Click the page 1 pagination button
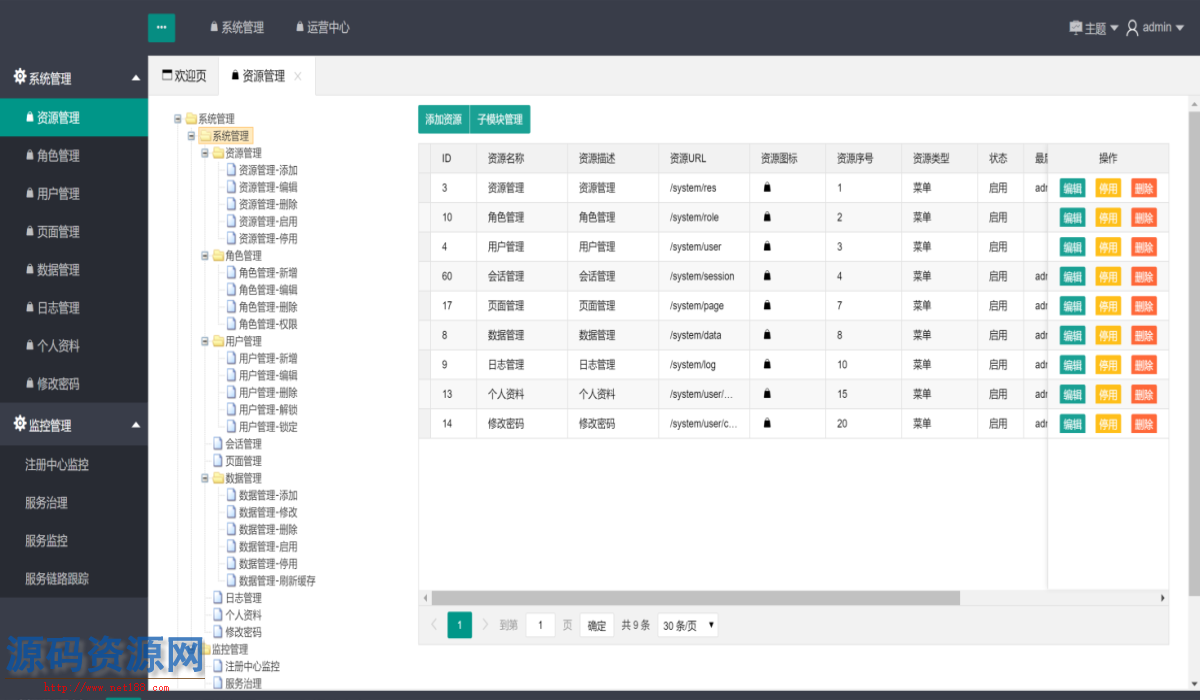The width and height of the screenshot is (1200, 700). tap(459, 625)
